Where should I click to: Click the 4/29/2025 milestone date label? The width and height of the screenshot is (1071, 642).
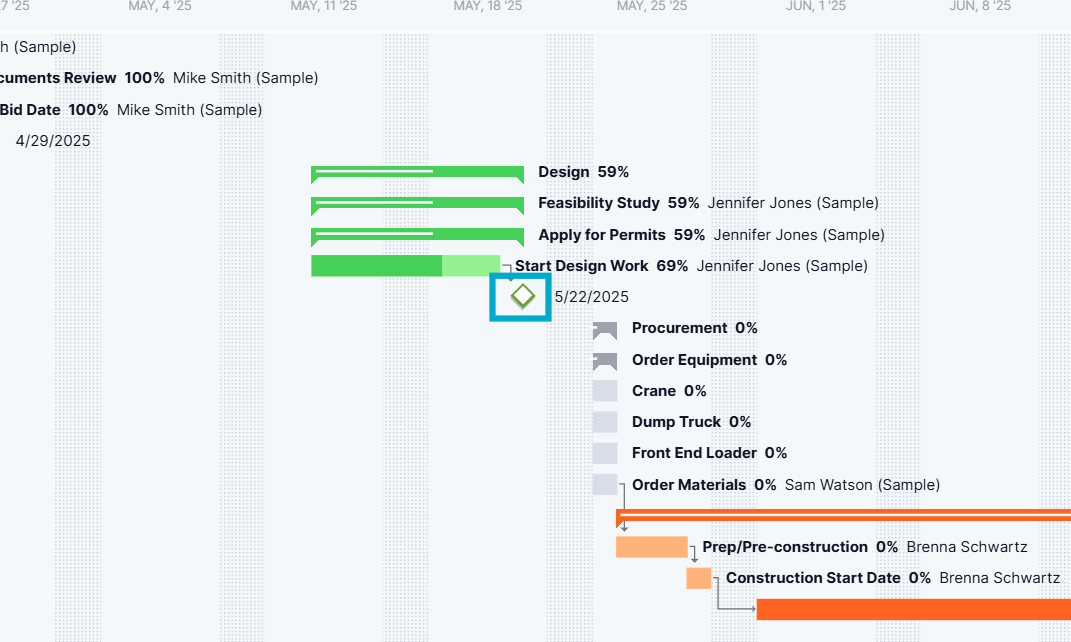(x=52, y=140)
